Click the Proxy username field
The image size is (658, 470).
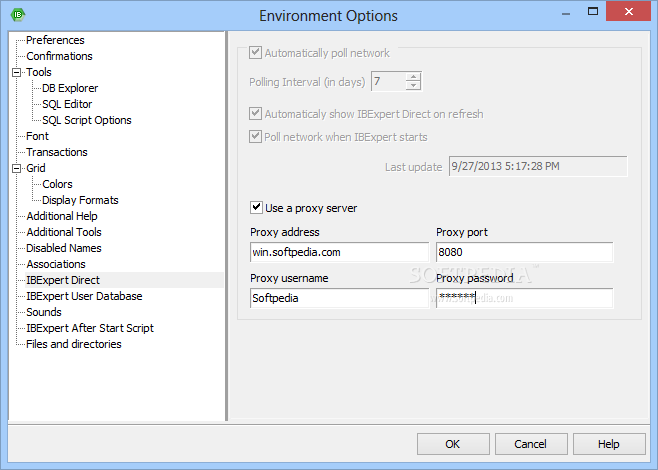339,298
